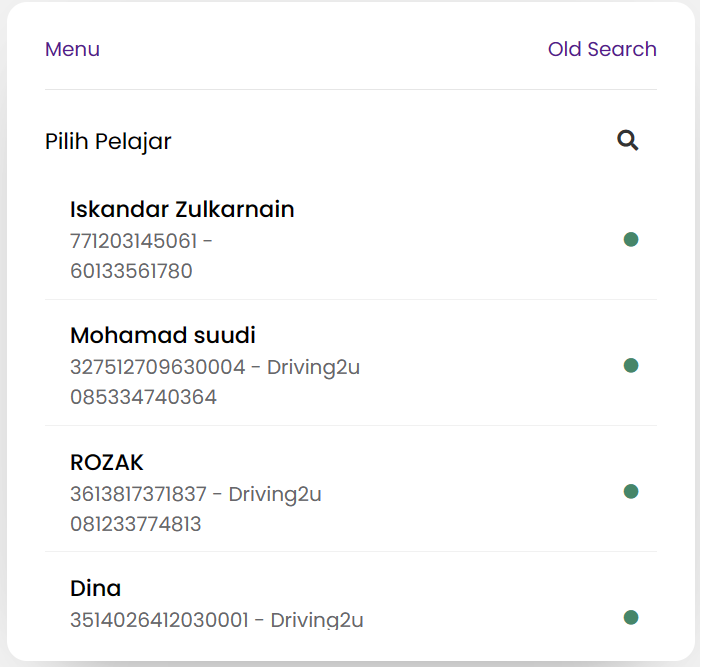Select student Mohamad suudi

[x=163, y=335]
